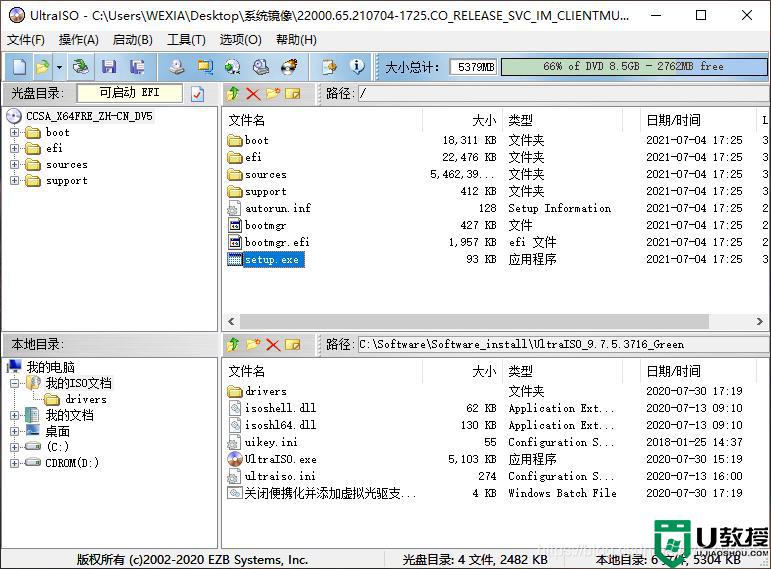Select autorun.inf in disc file list

click(278, 209)
